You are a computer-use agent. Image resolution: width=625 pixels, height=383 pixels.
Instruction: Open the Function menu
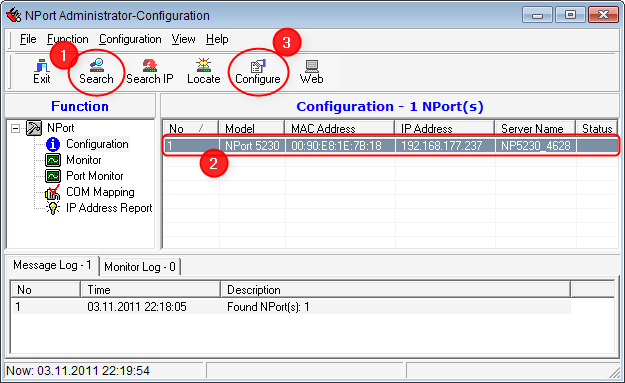(x=67, y=39)
